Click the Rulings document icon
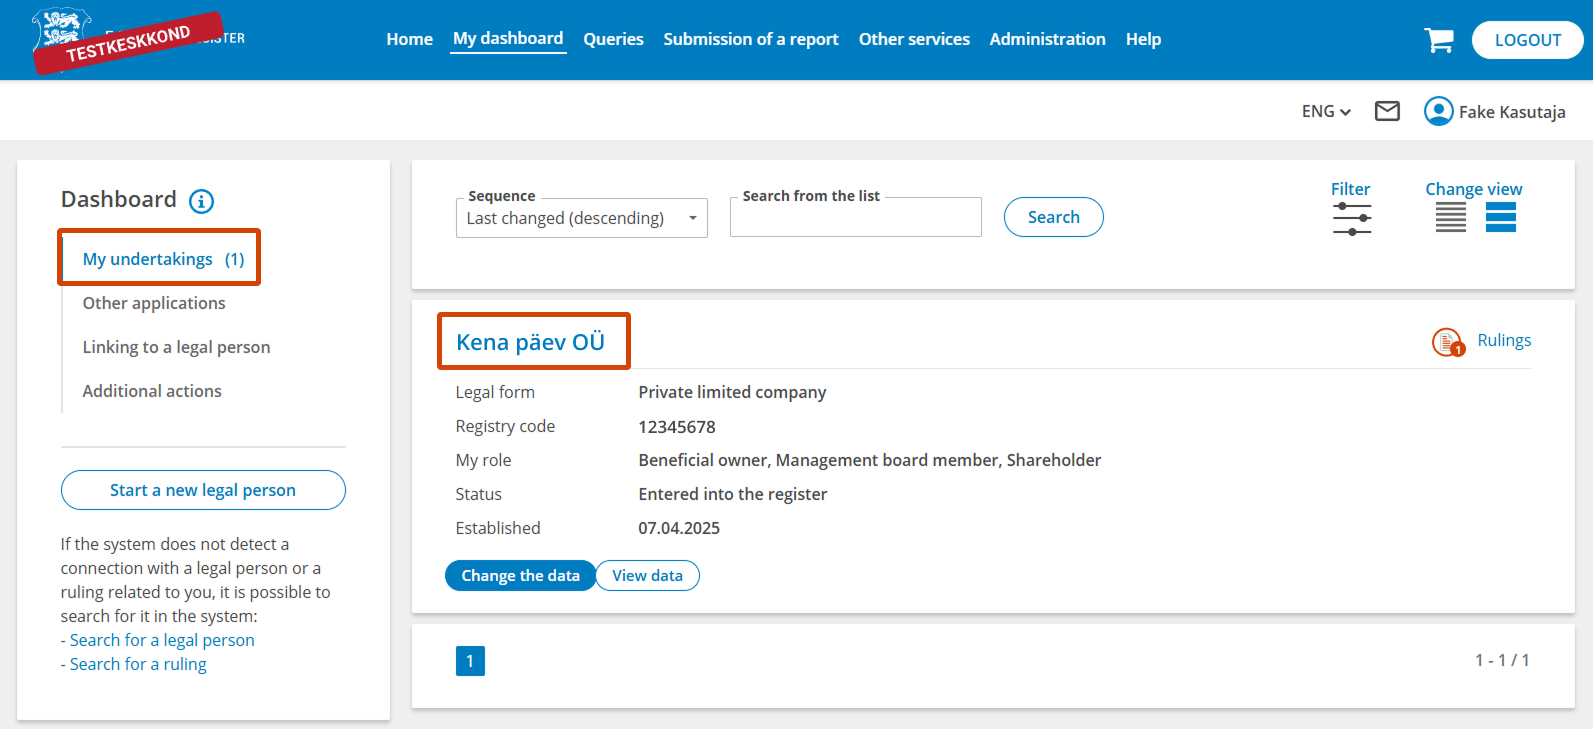 [1447, 342]
